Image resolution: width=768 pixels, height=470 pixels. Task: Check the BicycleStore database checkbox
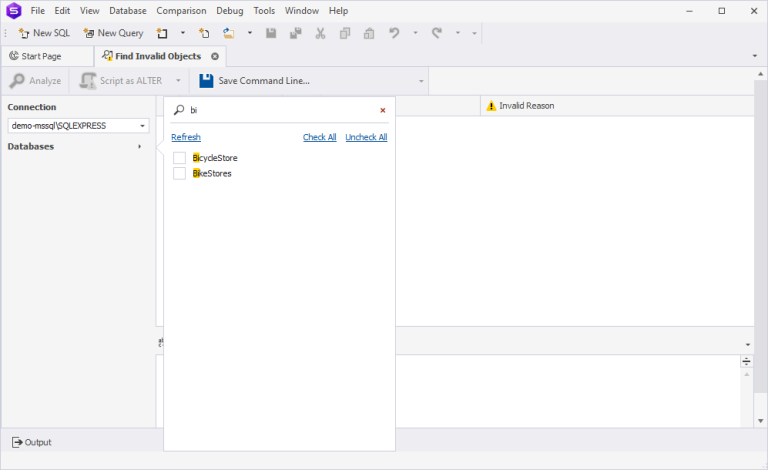179,158
